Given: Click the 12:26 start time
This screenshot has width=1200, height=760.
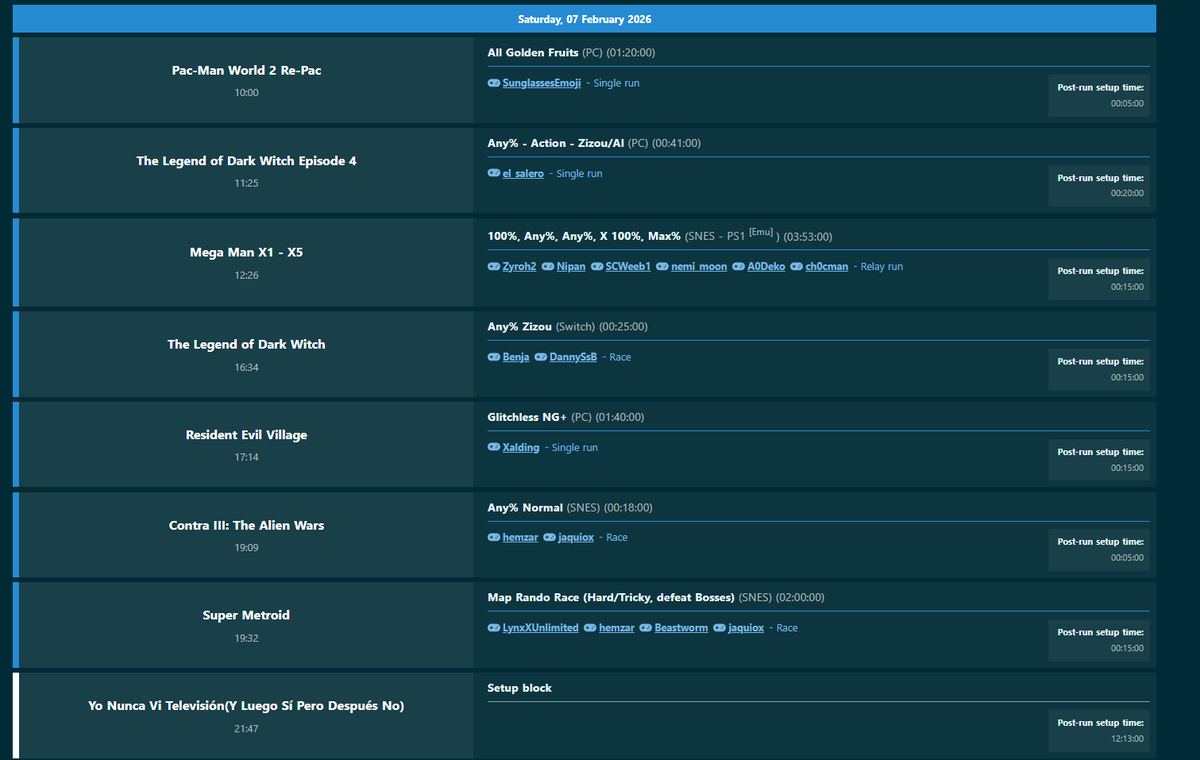Looking at the screenshot, I should (x=246, y=275).
